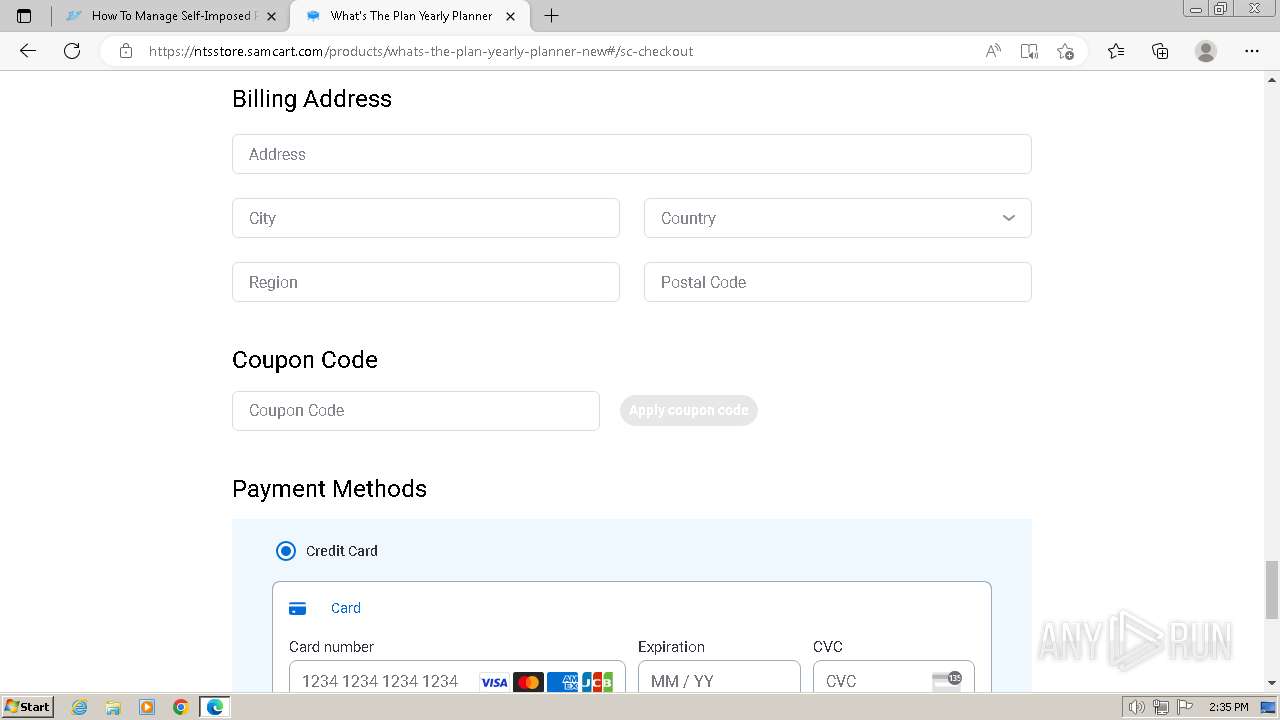Click the Address input field
Screen dimensions: 1280x720
(631, 154)
